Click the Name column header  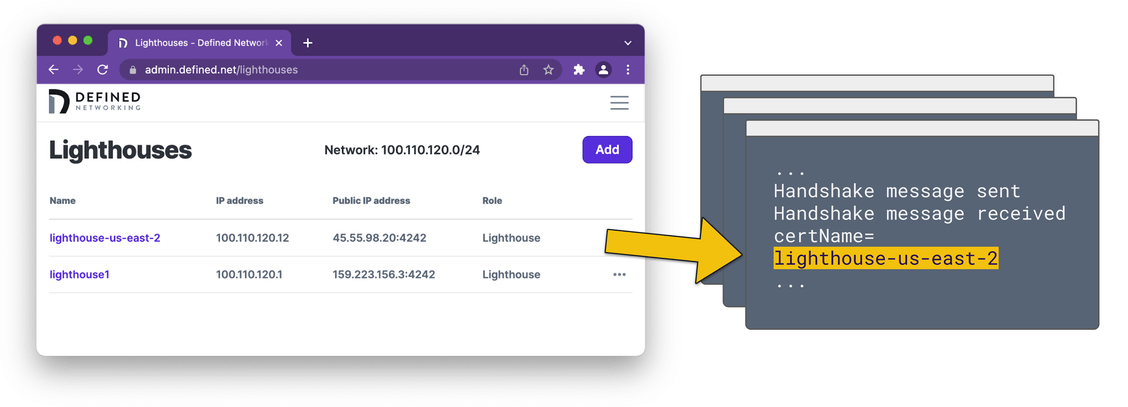tap(62, 201)
